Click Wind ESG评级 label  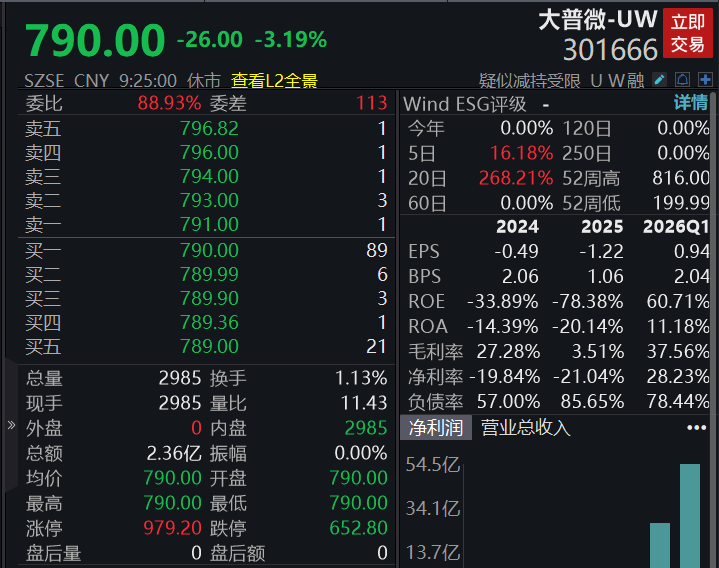[465, 104]
